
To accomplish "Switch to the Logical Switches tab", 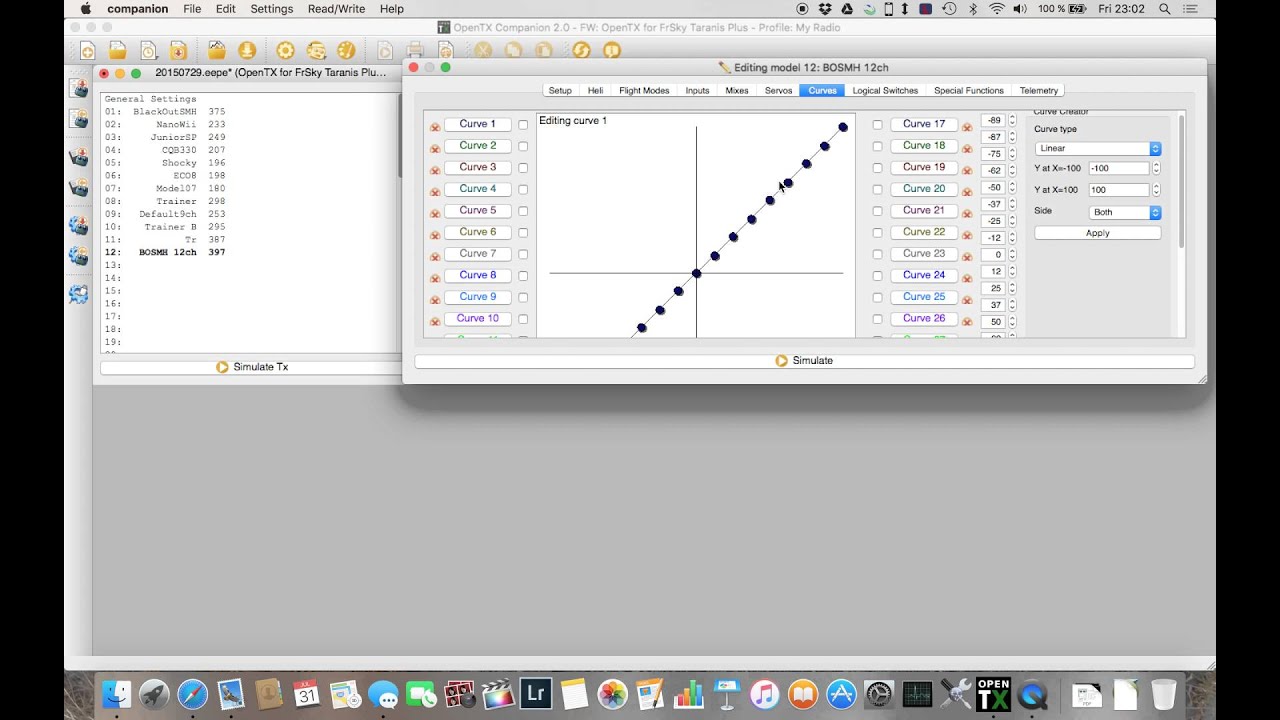I will (885, 90).
